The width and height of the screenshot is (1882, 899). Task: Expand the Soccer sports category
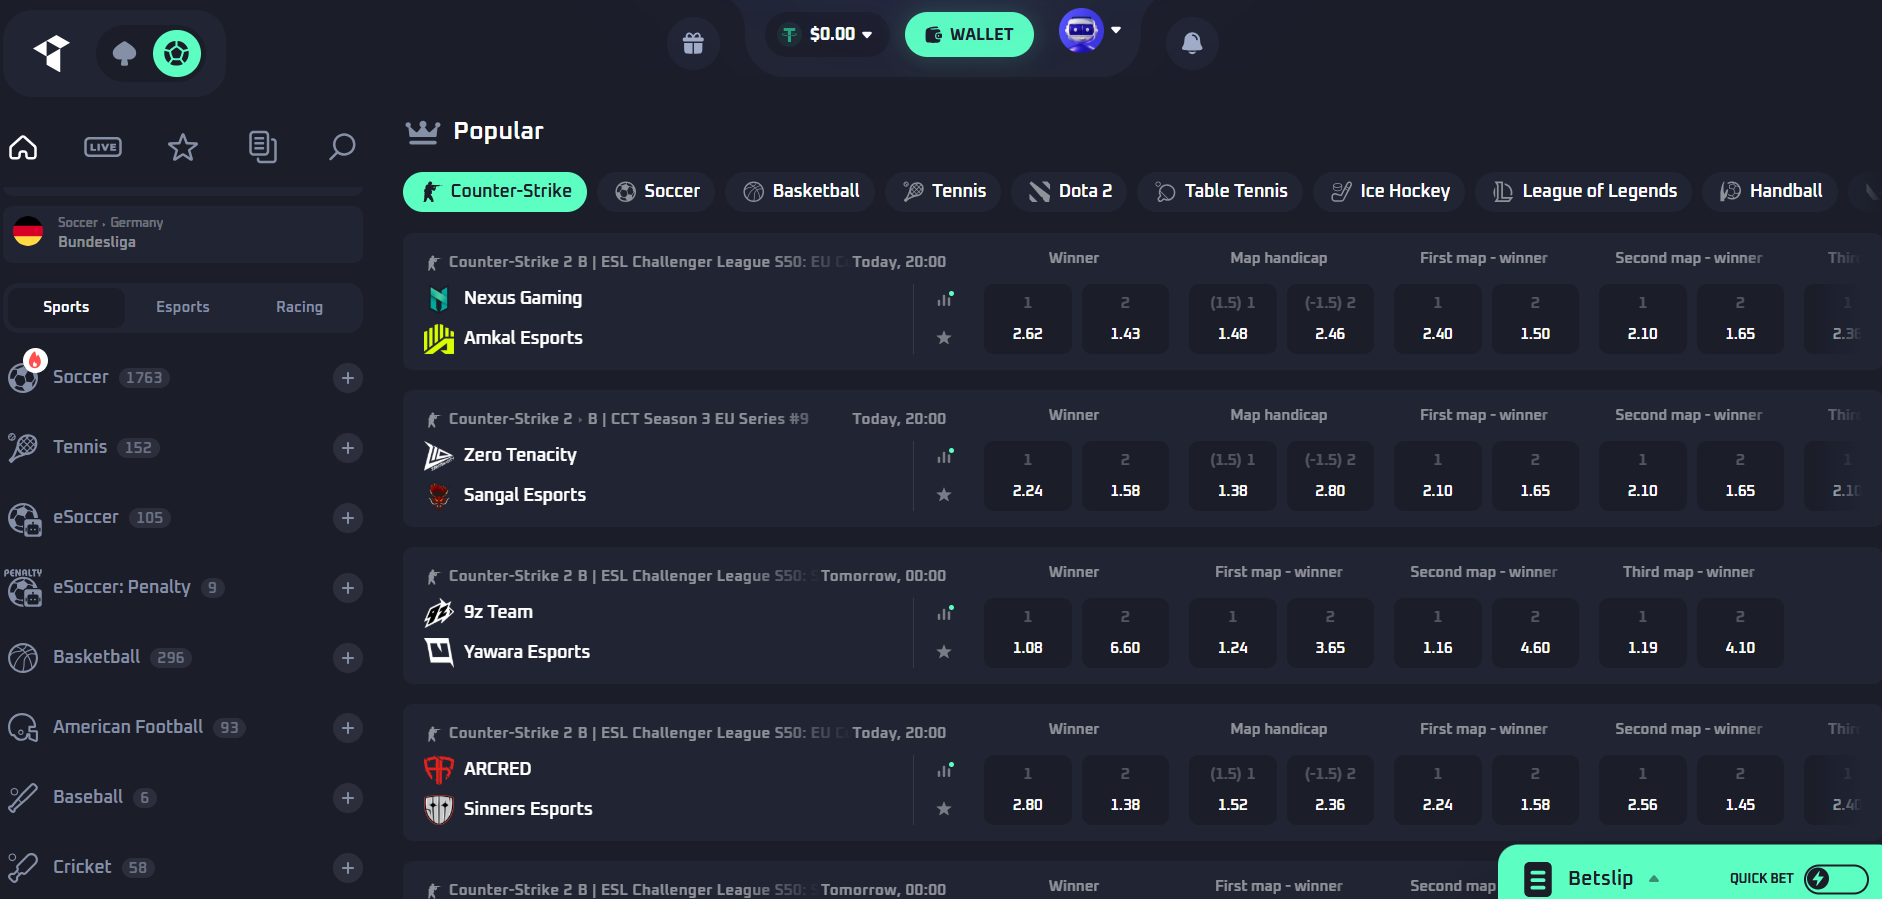(x=348, y=378)
